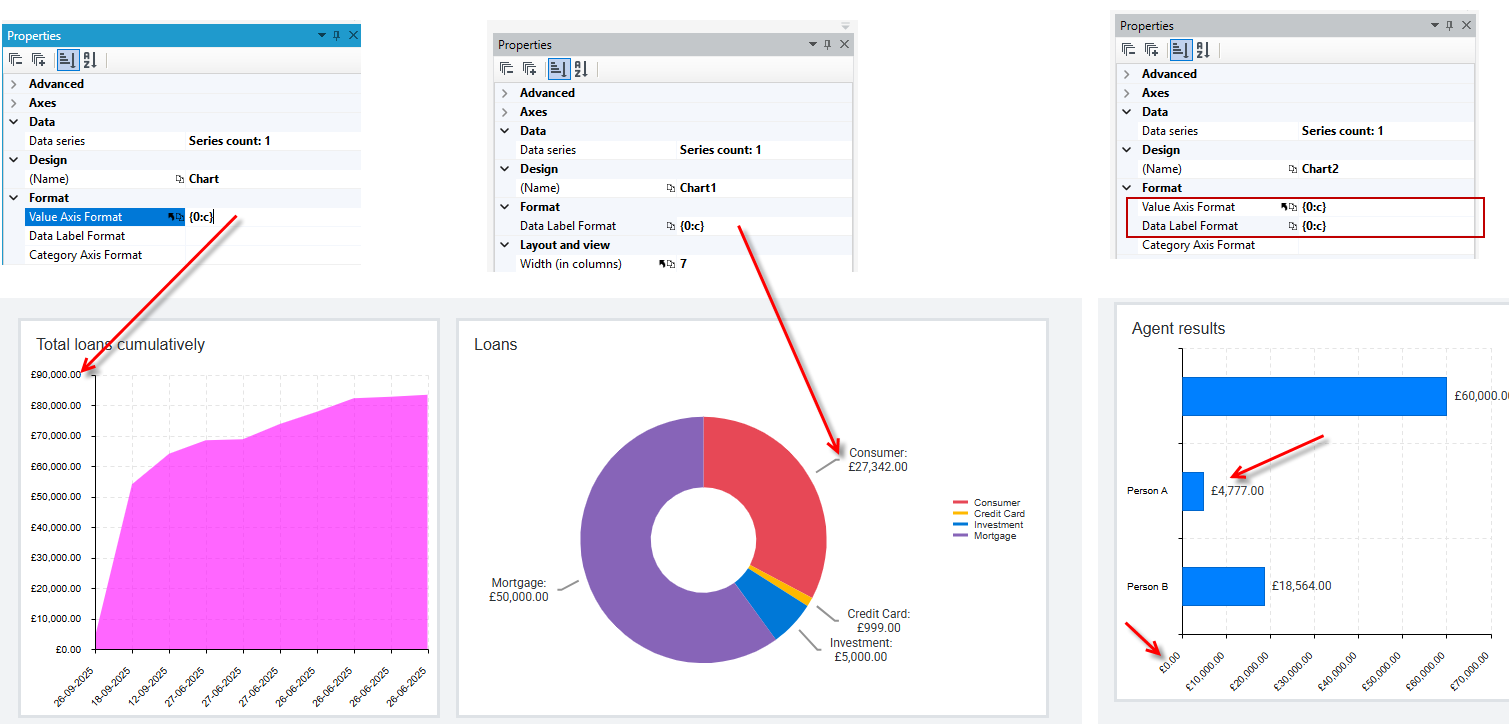Sort alphabetically in the left Properties panel

89,60
